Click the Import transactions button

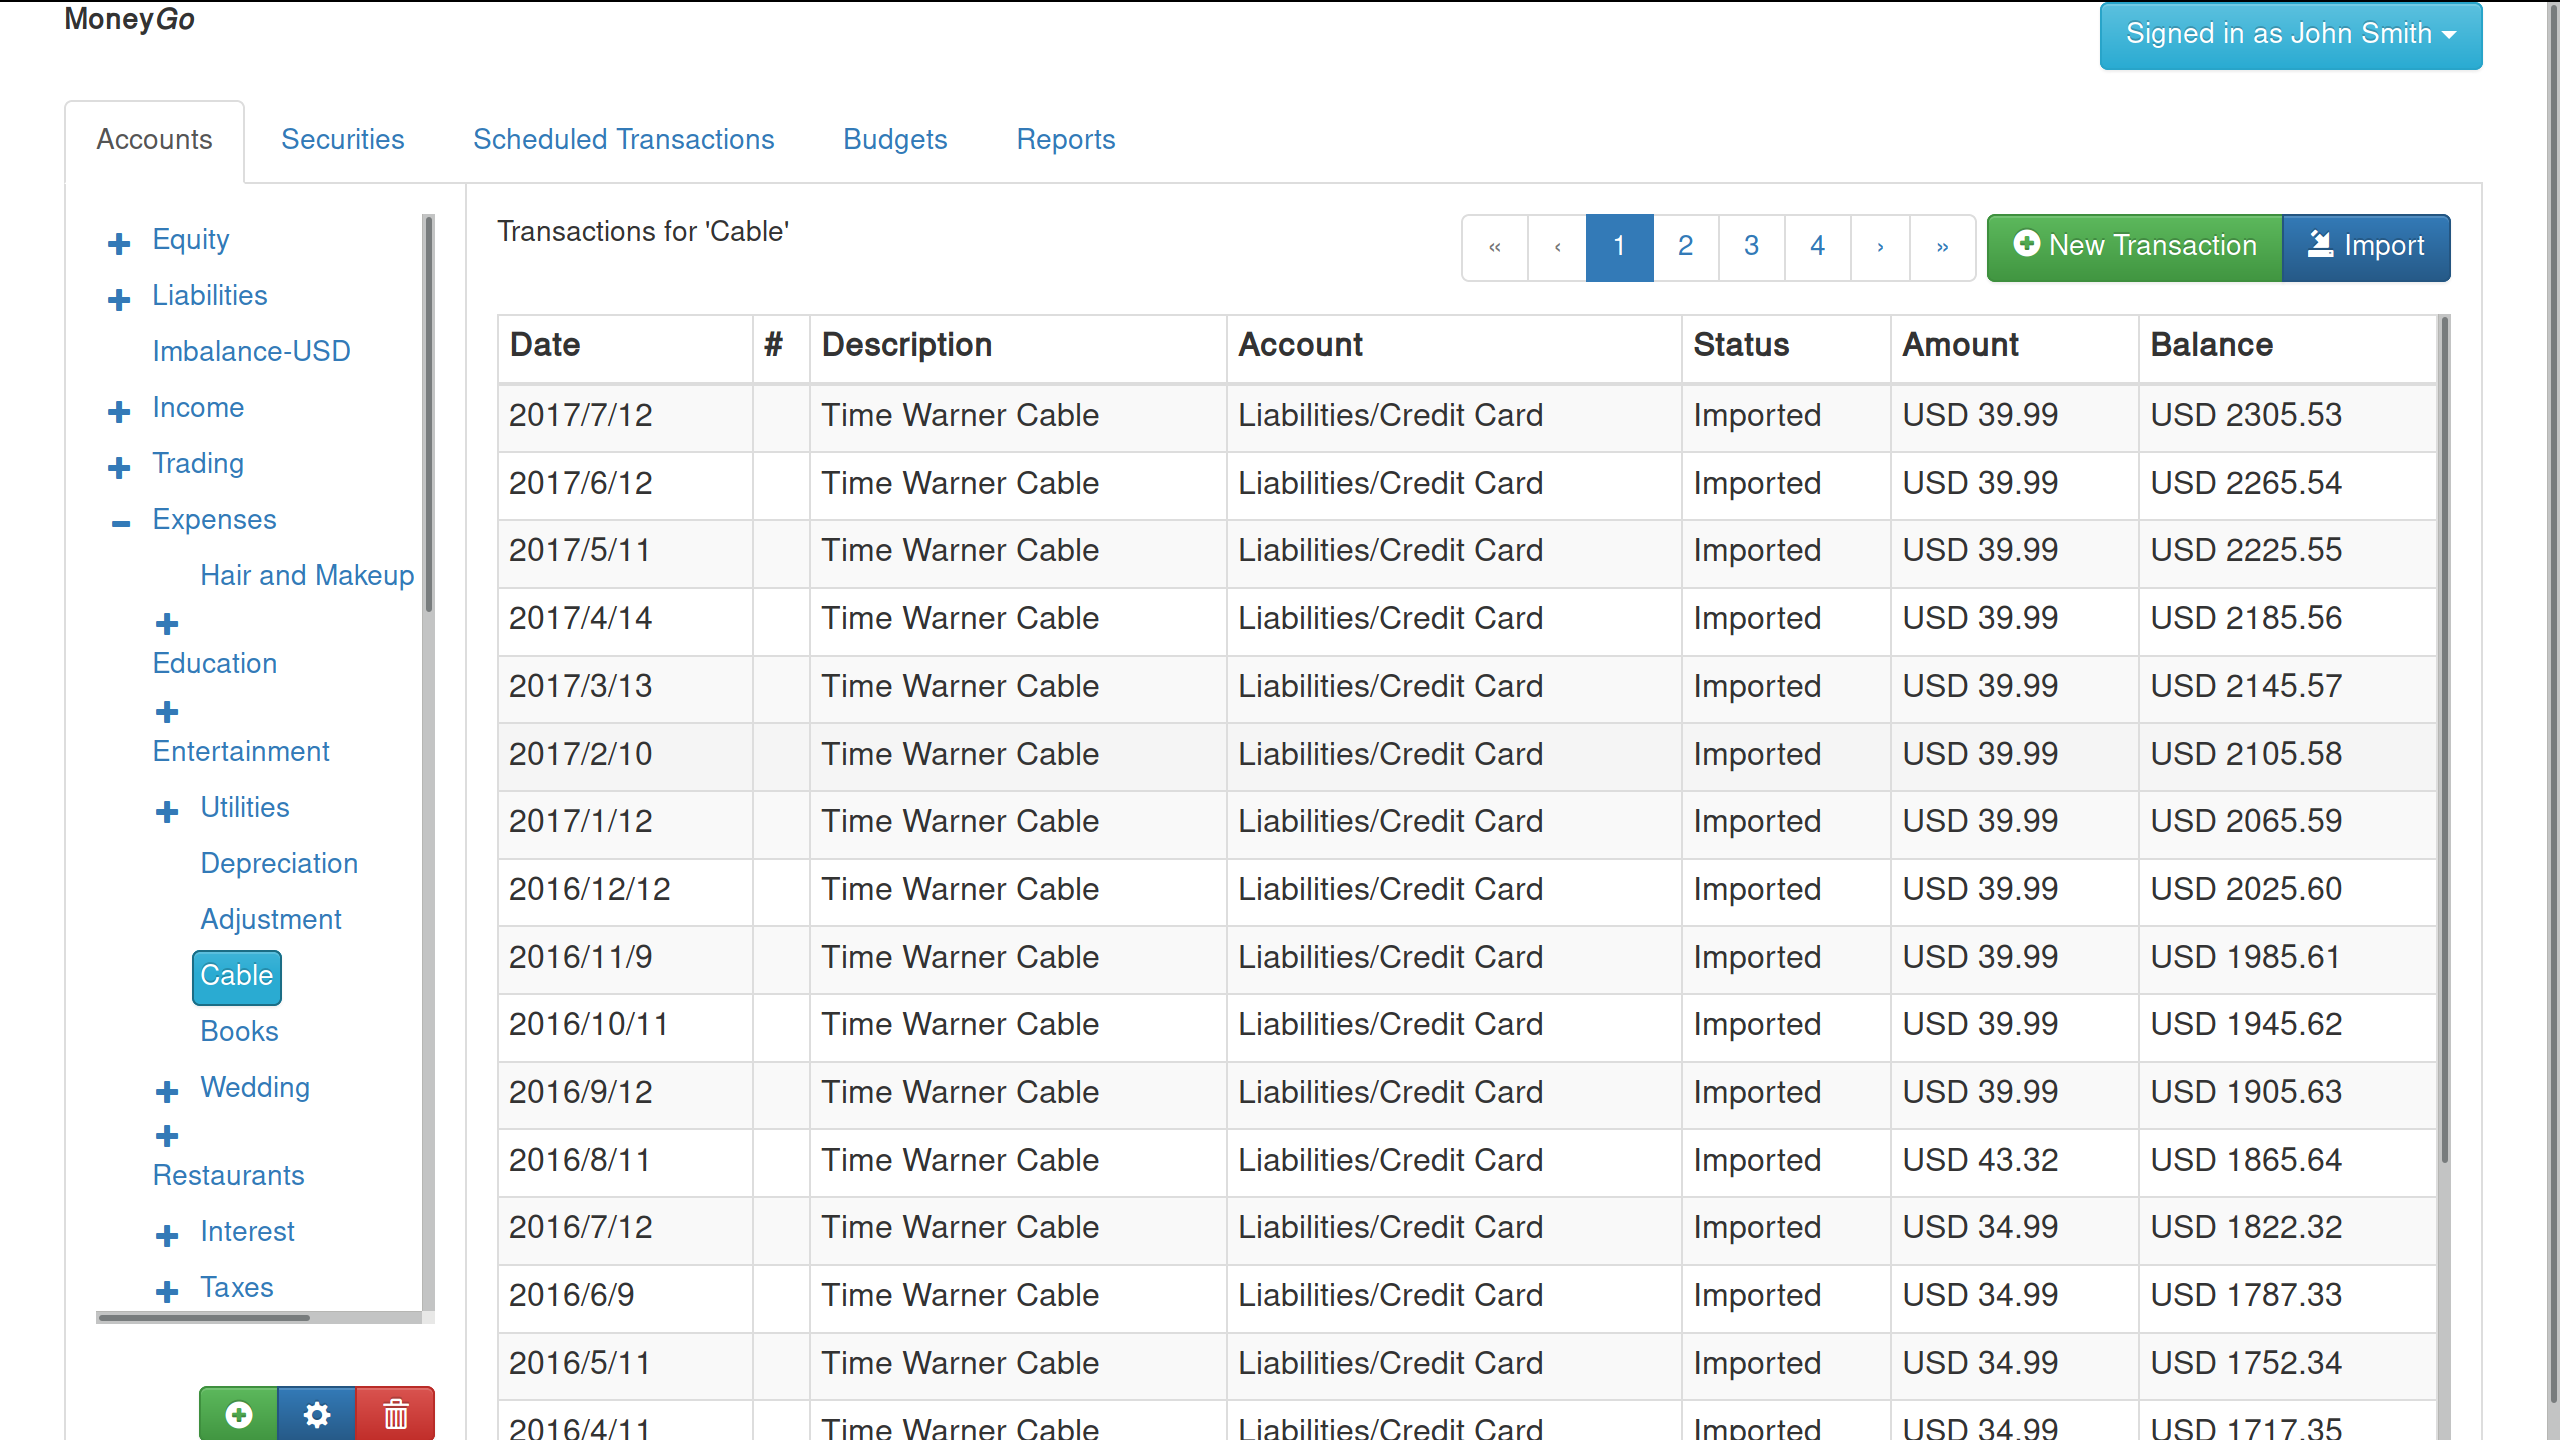tap(2366, 246)
